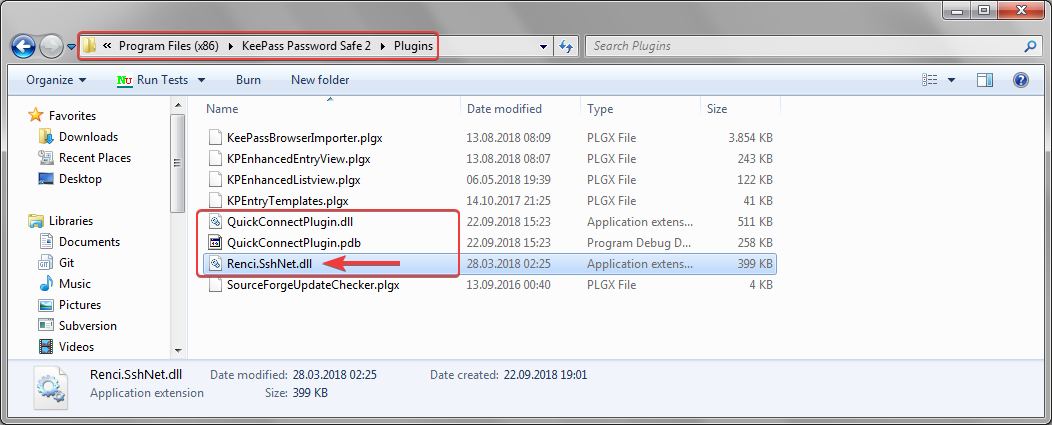Open the address bar history dropdown
The width and height of the screenshot is (1052, 425).
(x=543, y=47)
